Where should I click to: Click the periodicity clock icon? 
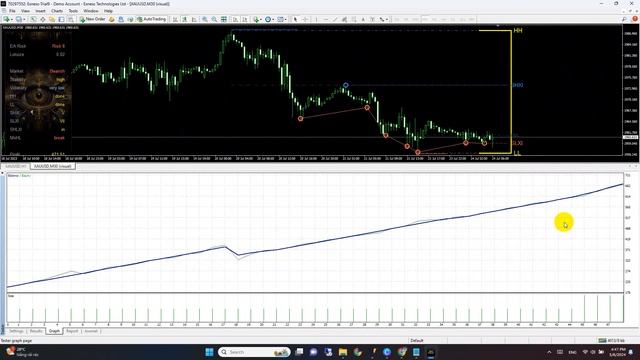268,19
